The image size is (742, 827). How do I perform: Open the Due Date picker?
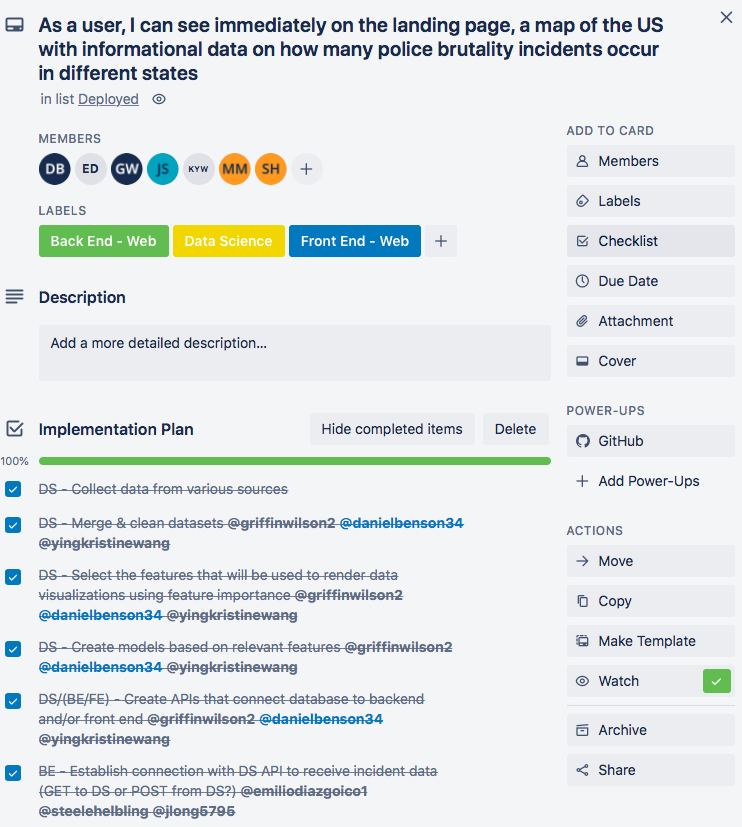[650, 281]
